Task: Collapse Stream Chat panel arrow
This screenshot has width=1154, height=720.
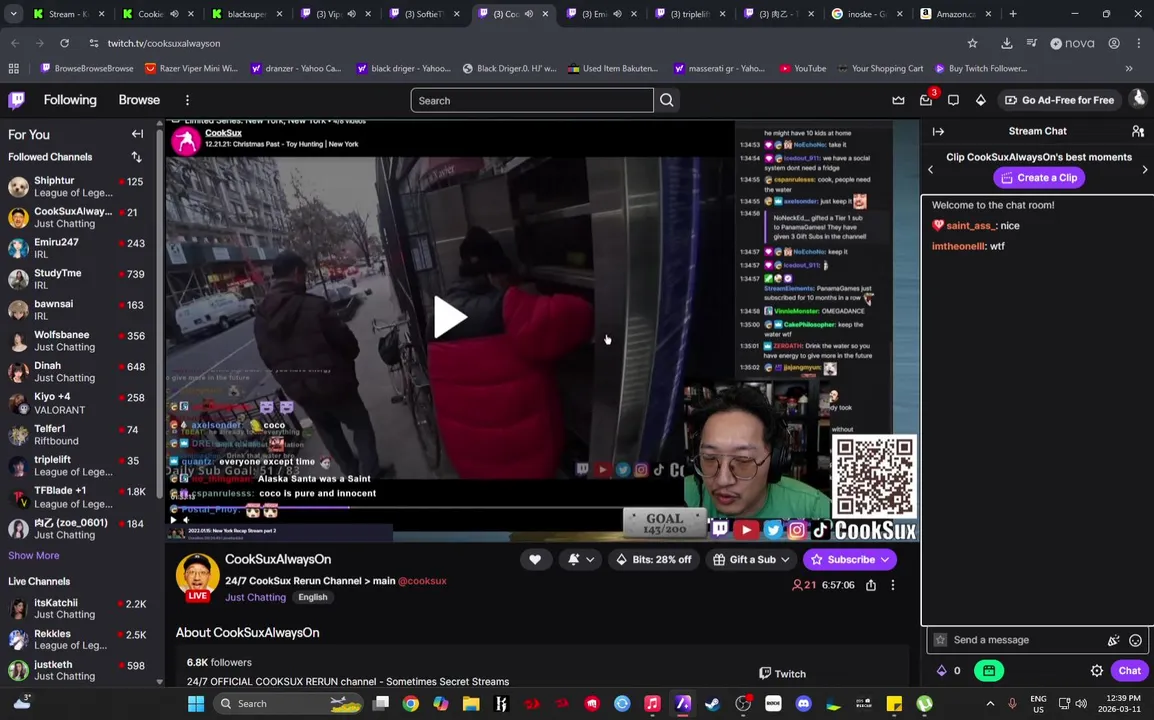Action: (x=938, y=131)
